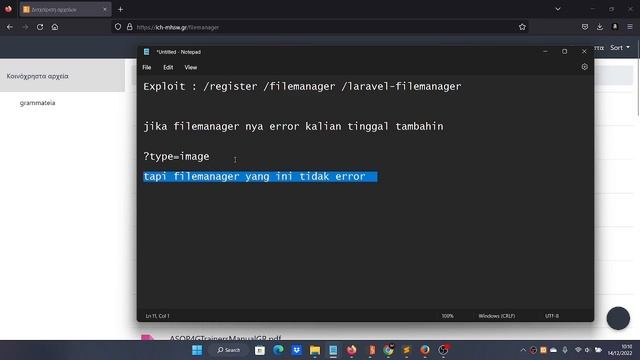Show hidden system tray icons
Image resolution: width=640 pixels, height=360 pixels.
pyautogui.click(x=523, y=350)
